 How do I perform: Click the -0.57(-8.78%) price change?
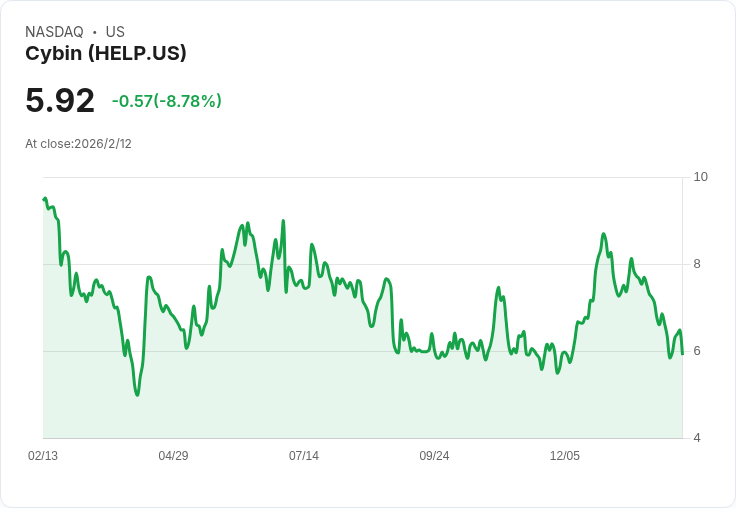click(x=167, y=101)
